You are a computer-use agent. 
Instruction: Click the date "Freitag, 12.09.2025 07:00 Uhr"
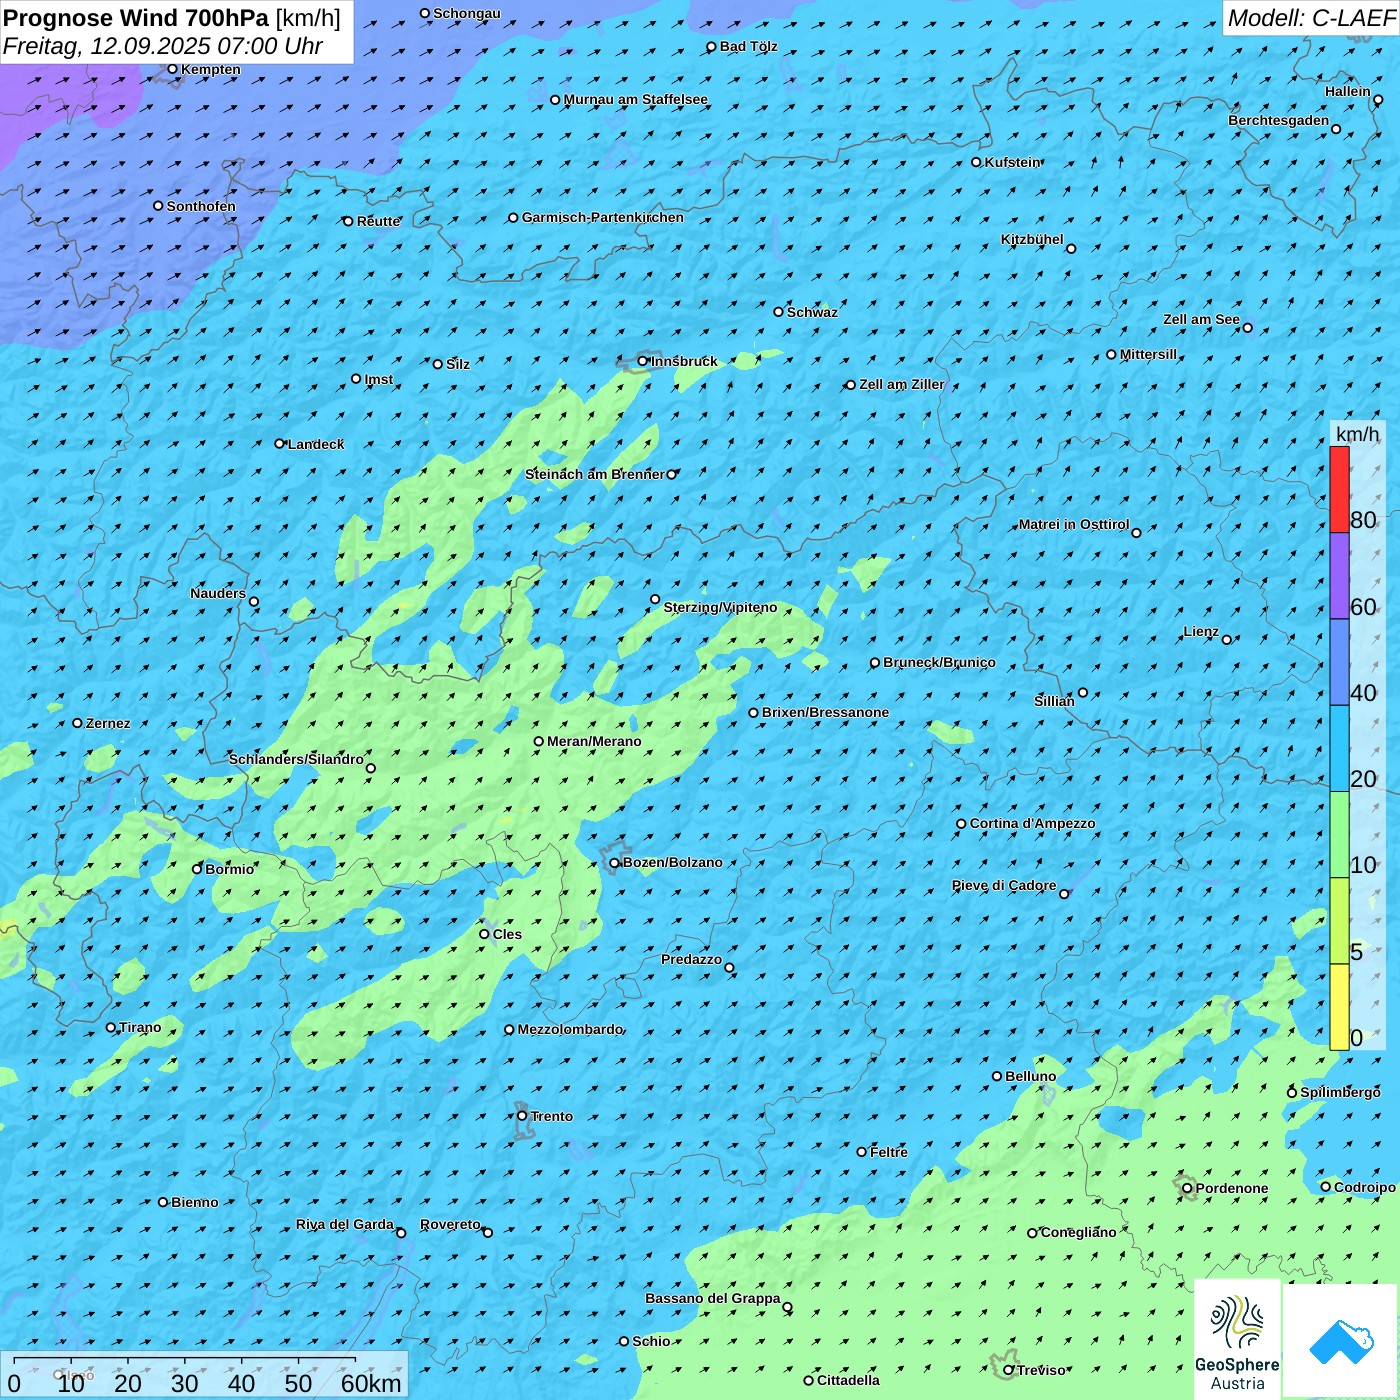(163, 46)
